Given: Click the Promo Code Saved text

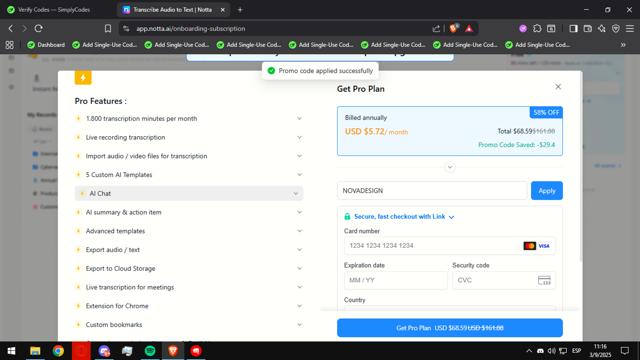Looking at the screenshot, I should click(x=516, y=144).
